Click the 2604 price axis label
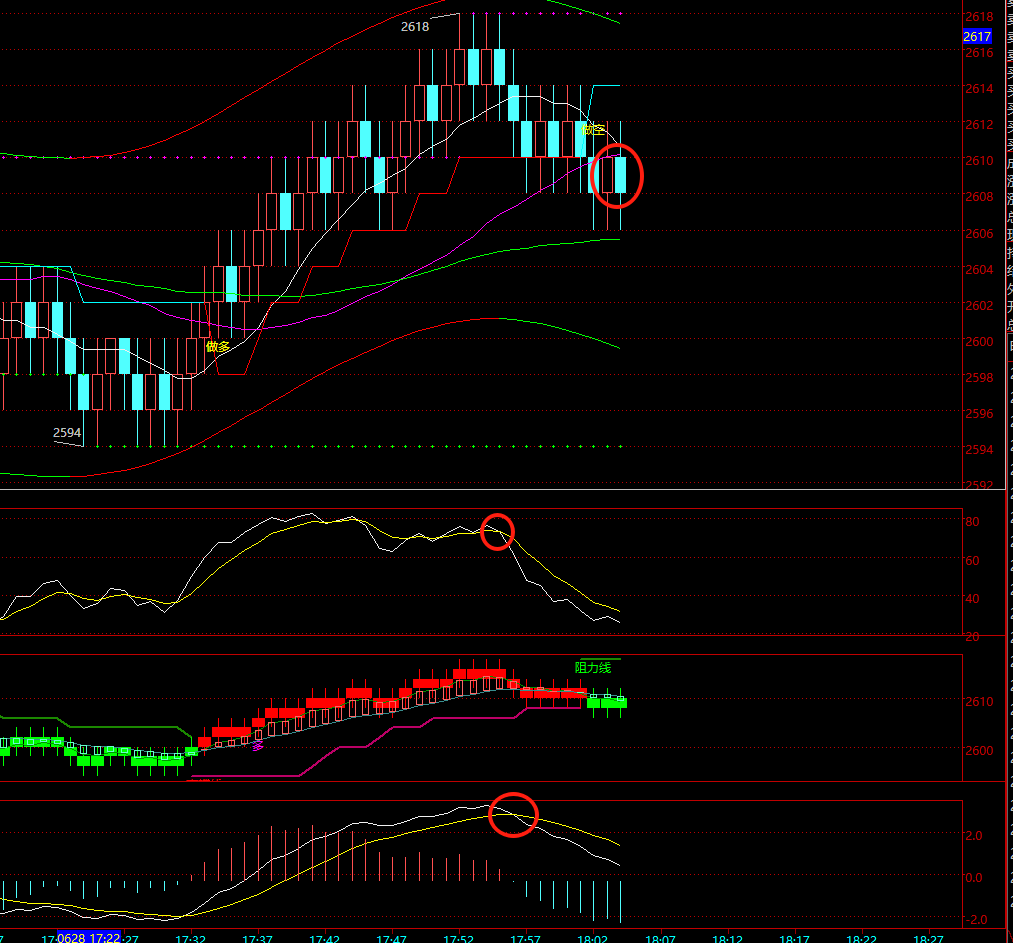 (979, 270)
